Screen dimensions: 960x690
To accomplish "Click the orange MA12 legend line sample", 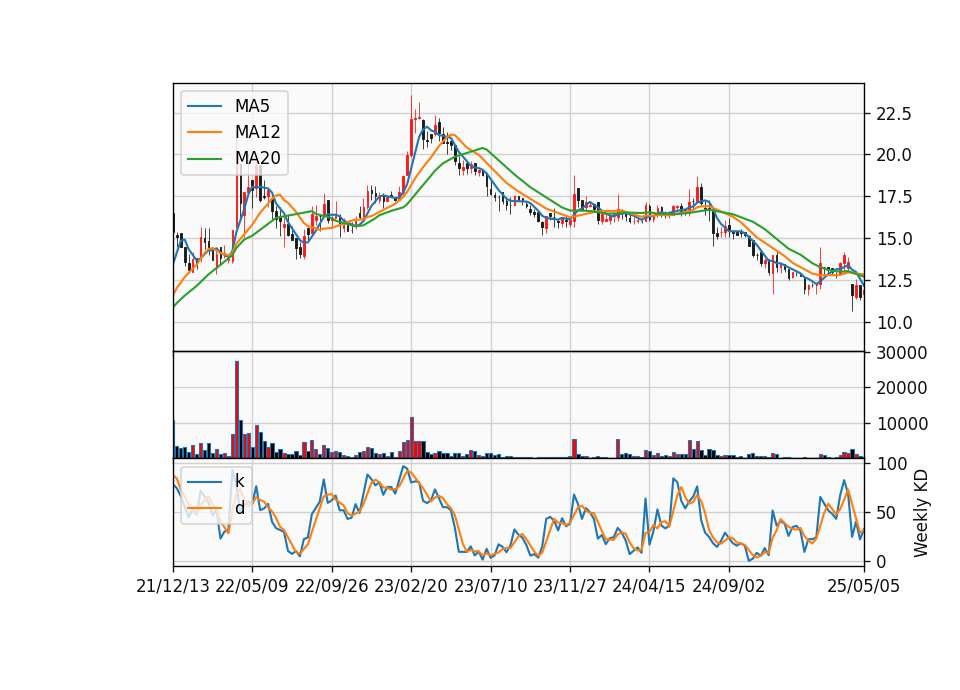I will point(204,132).
